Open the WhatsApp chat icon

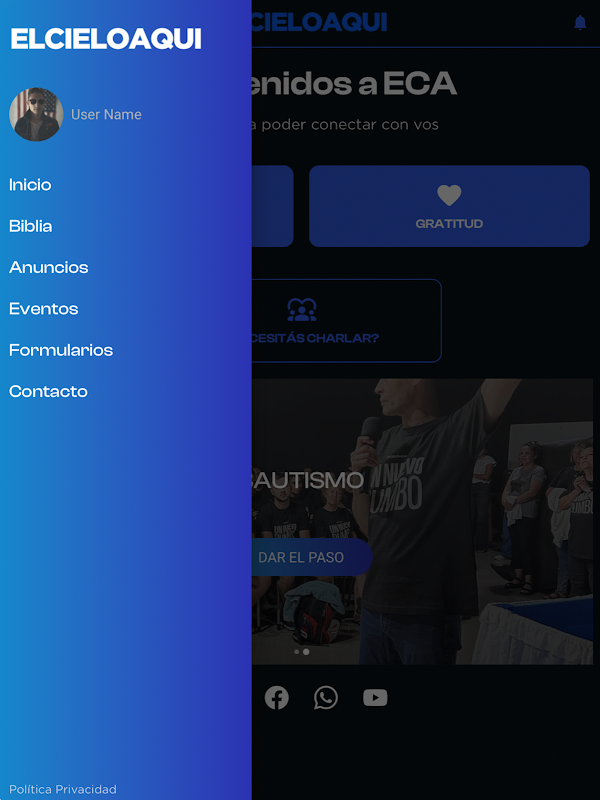point(326,697)
